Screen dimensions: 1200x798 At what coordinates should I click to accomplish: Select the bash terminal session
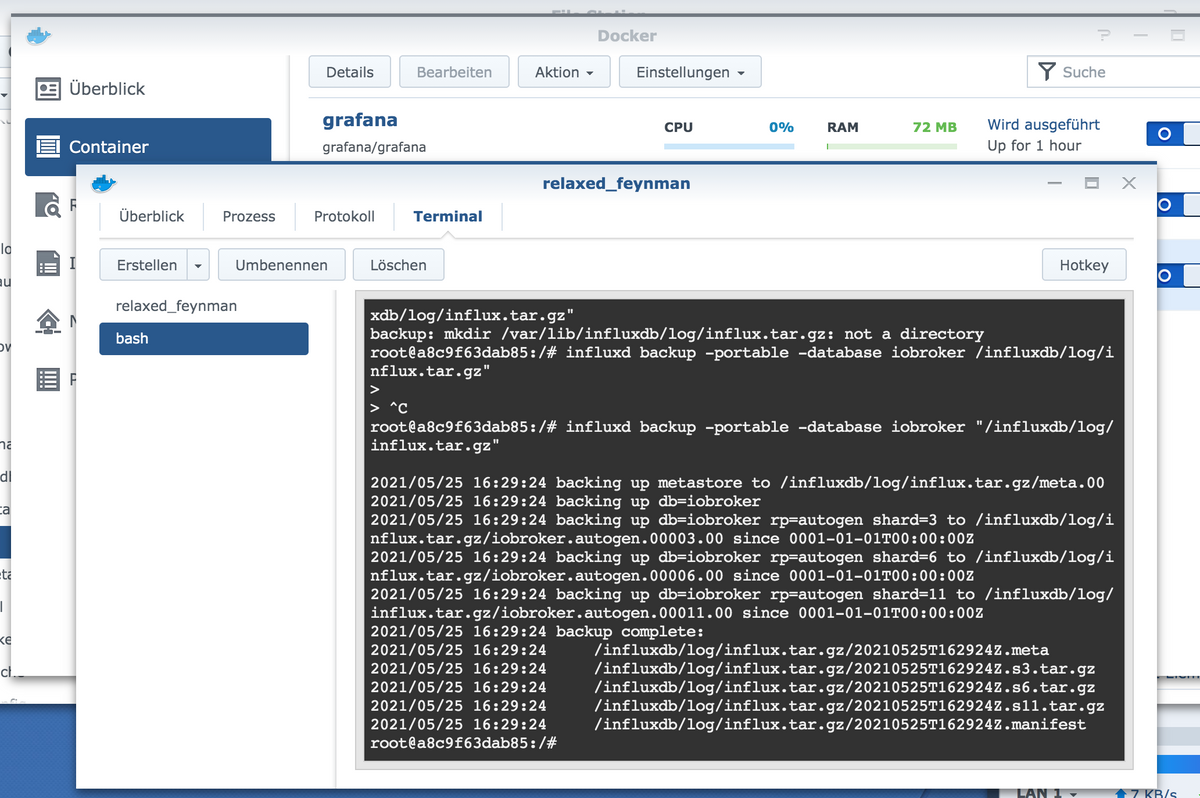click(x=204, y=339)
